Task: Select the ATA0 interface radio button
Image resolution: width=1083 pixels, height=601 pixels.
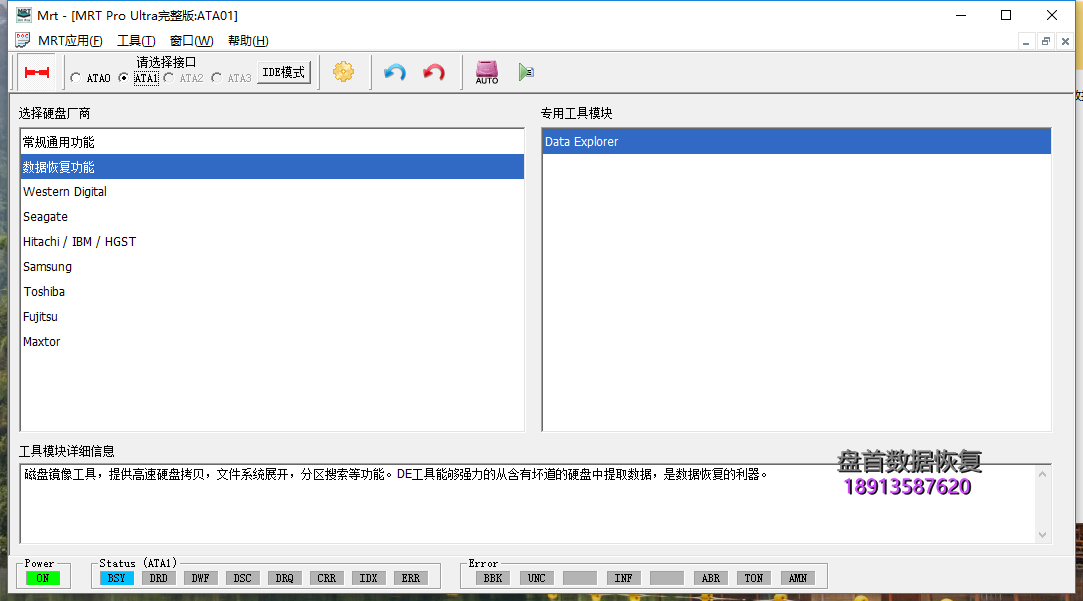Action: click(x=75, y=77)
